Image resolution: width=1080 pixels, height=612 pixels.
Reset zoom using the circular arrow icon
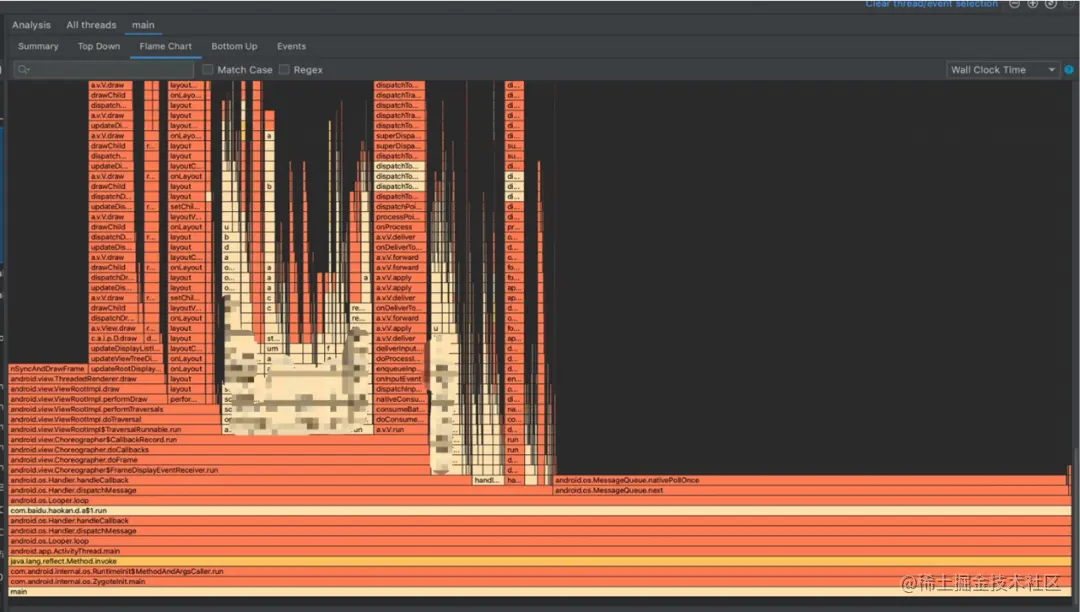pos(1050,3)
